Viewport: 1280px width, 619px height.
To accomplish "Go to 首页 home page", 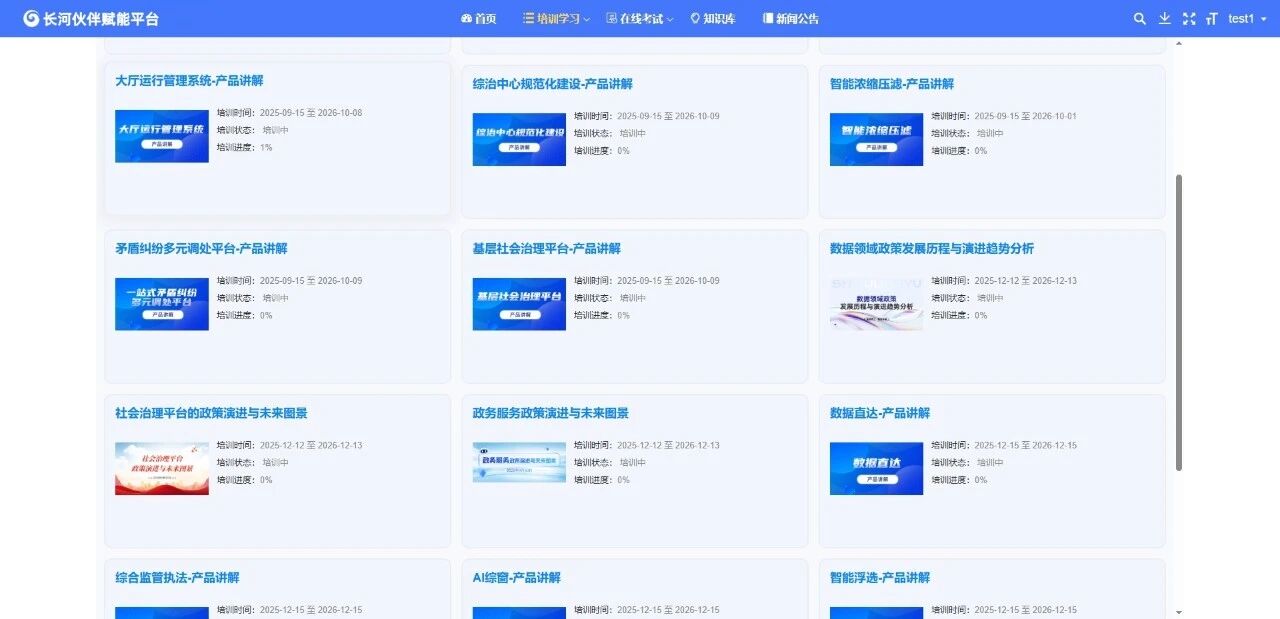I will [478, 19].
